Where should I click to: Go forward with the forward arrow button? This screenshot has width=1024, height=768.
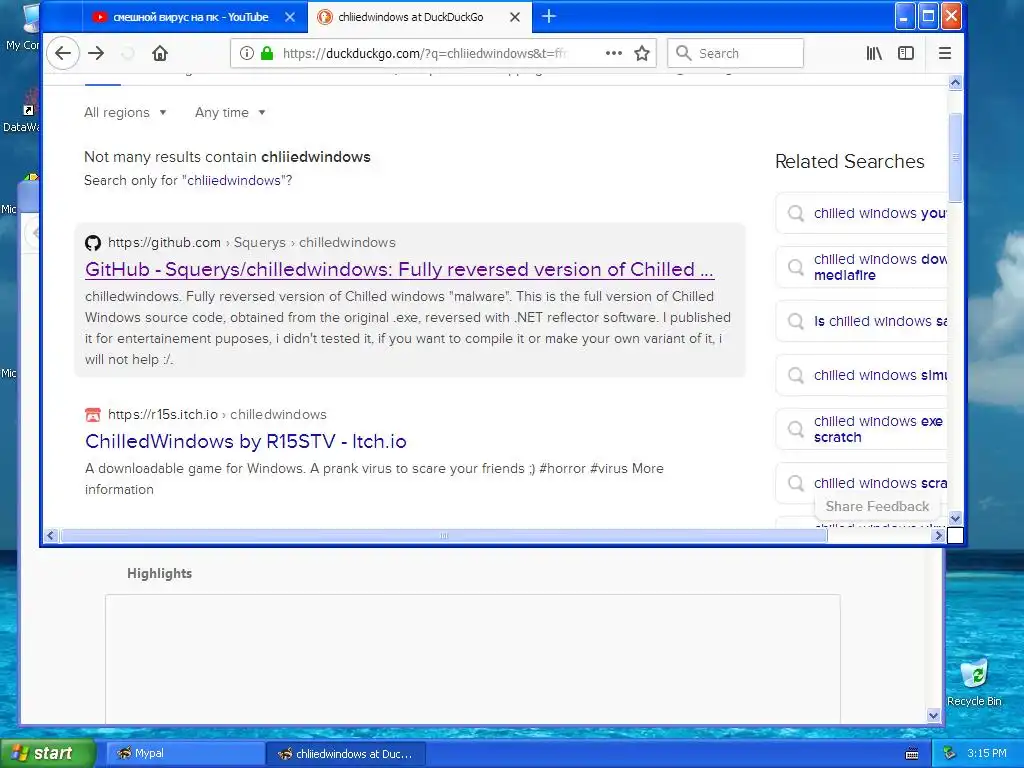96,53
